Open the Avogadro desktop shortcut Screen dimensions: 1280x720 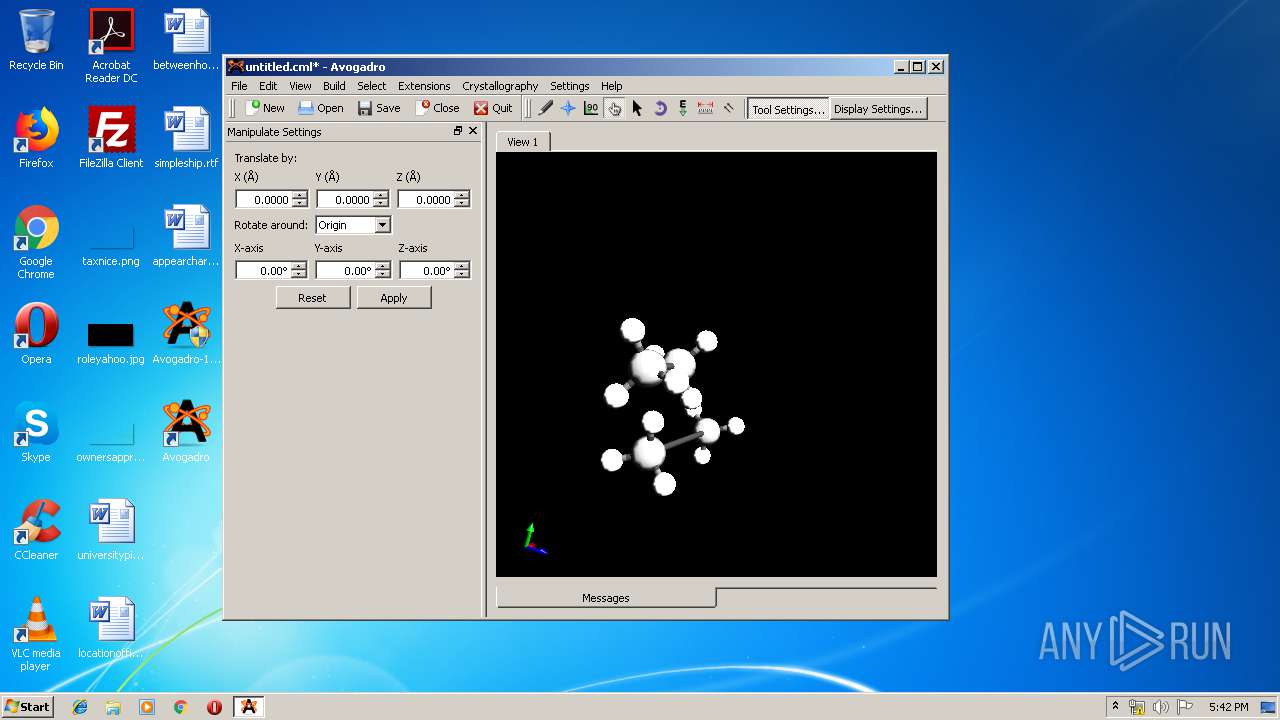(186, 433)
